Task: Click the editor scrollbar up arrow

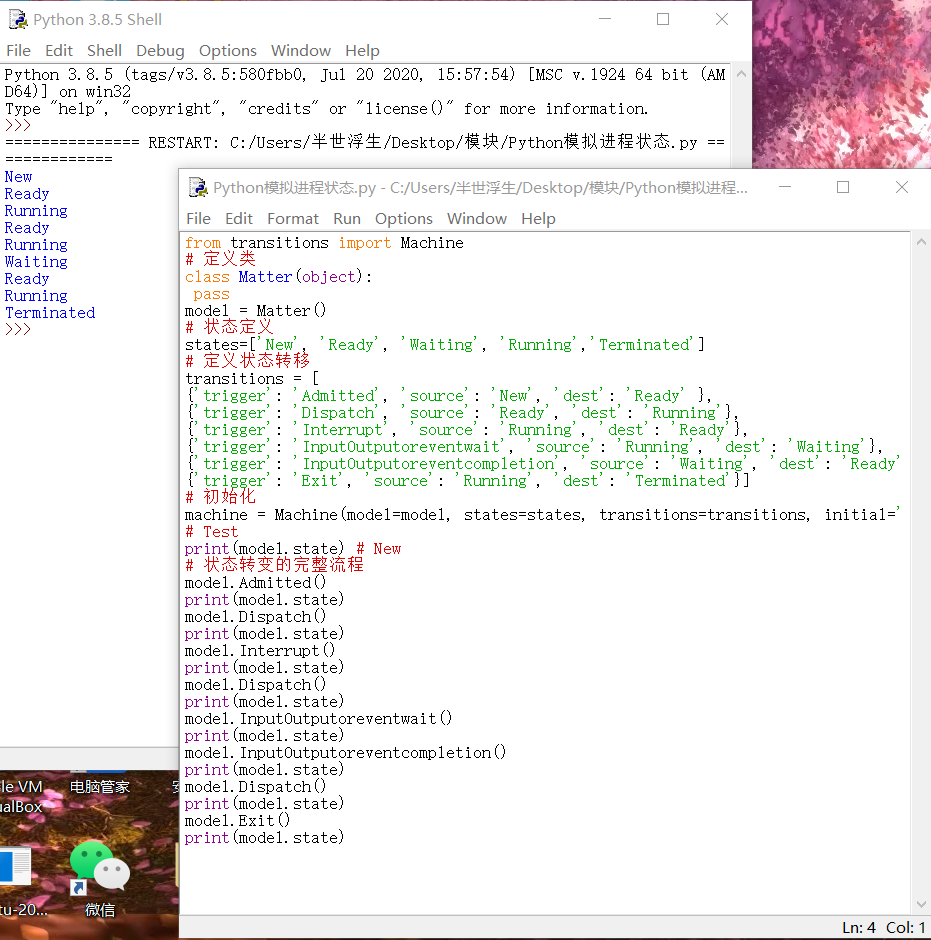Action: tap(921, 242)
